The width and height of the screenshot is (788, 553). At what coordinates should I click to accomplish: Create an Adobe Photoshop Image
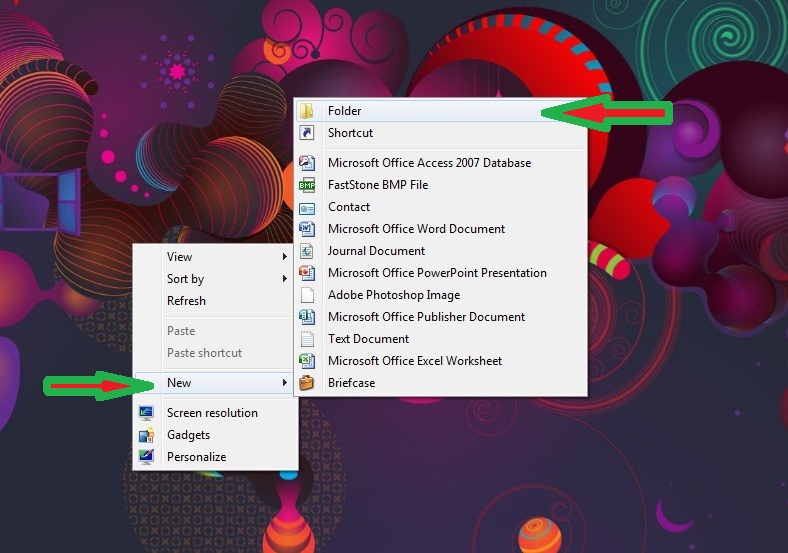440,295
